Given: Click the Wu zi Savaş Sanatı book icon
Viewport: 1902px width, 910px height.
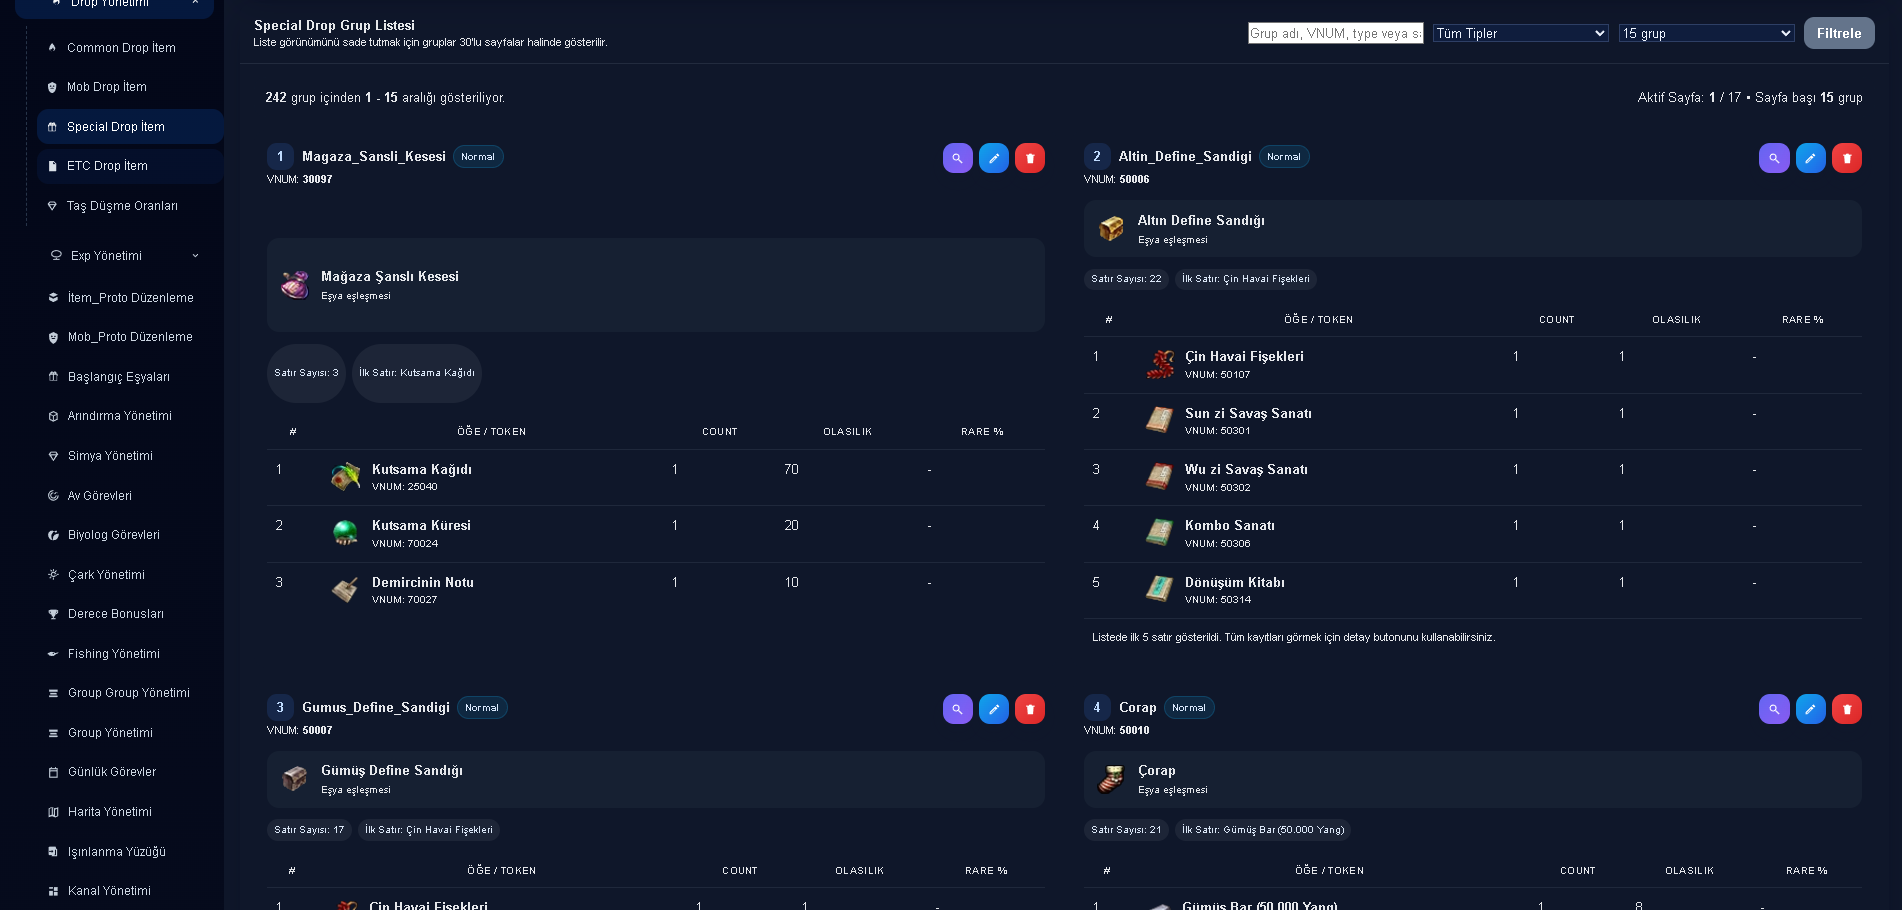Looking at the screenshot, I should click(x=1159, y=477).
